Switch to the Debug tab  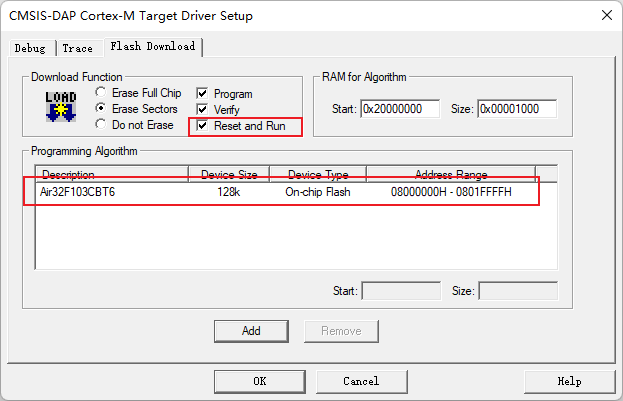(x=30, y=48)
